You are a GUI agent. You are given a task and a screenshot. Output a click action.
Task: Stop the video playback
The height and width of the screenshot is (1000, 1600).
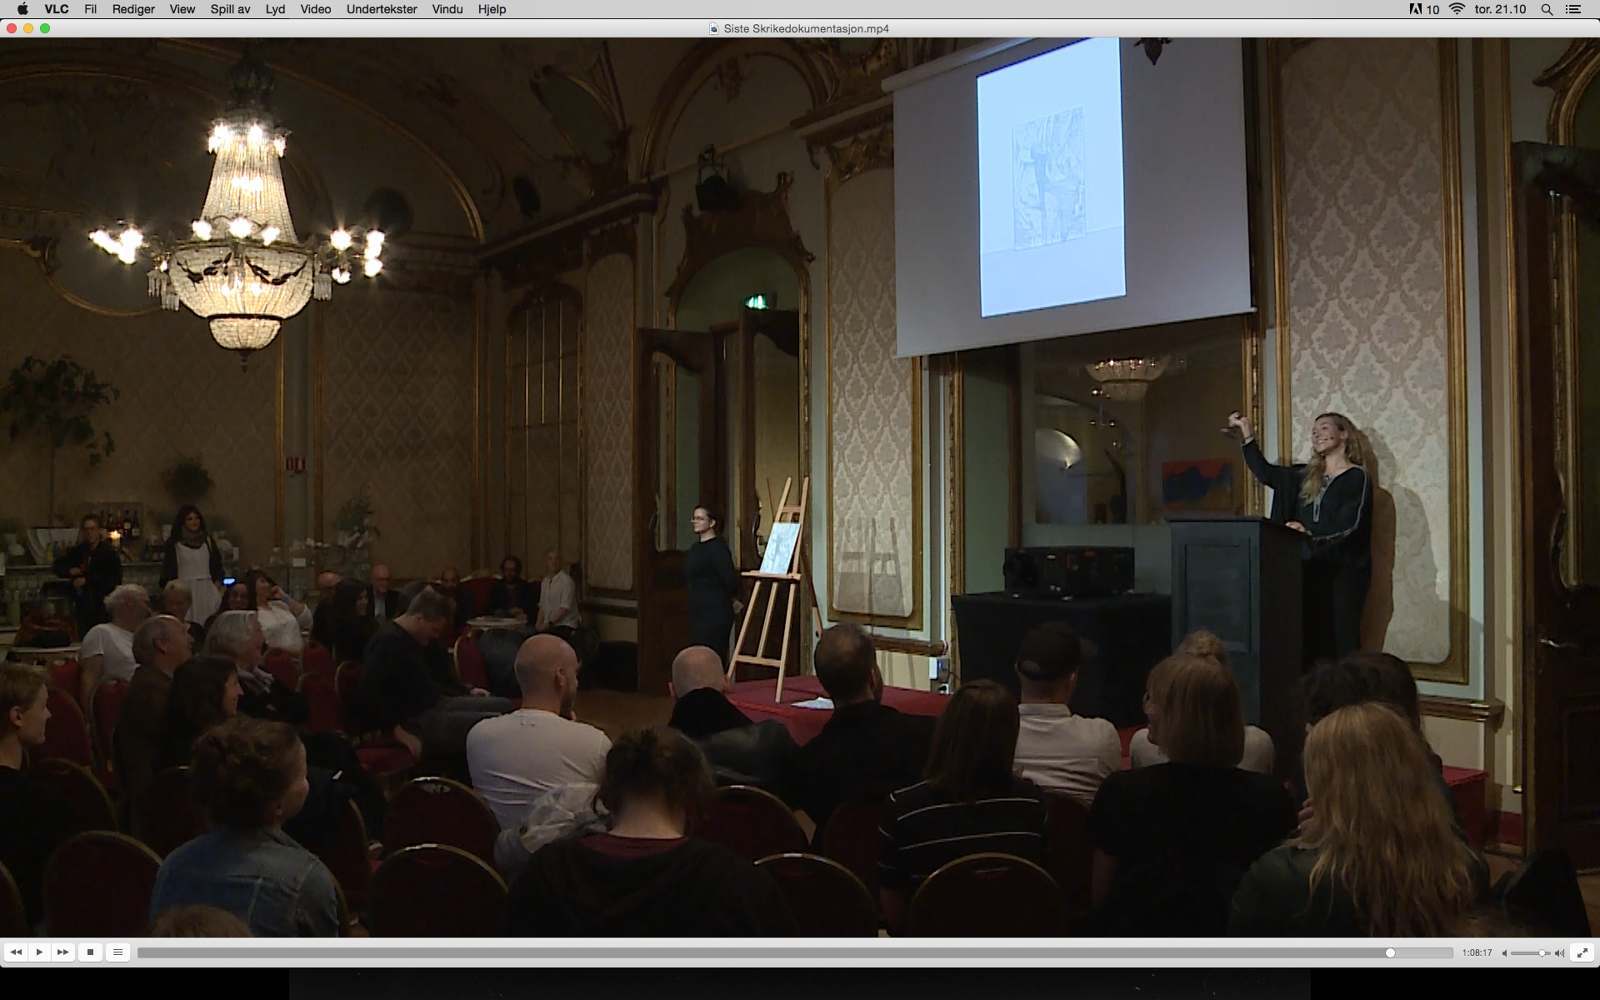(x=90, y=952)
